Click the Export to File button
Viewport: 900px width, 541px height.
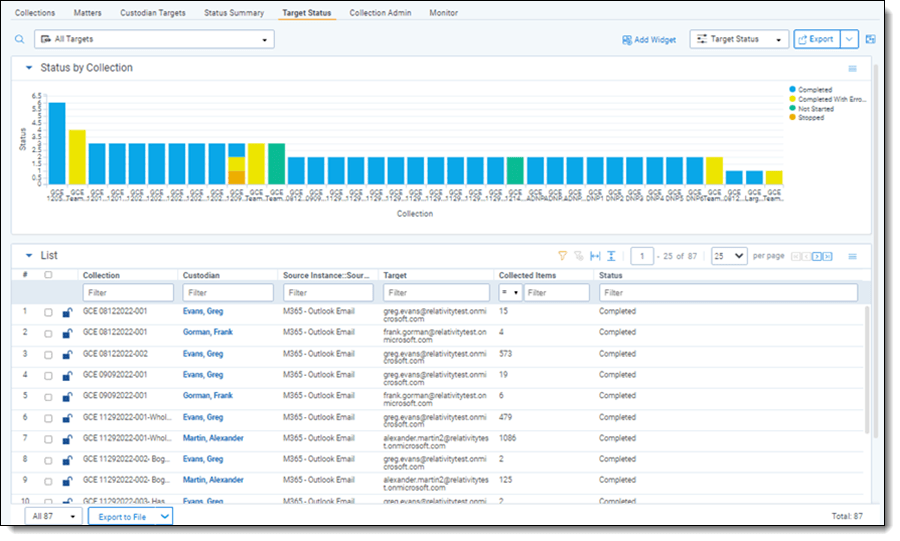(x=123, y=517)
